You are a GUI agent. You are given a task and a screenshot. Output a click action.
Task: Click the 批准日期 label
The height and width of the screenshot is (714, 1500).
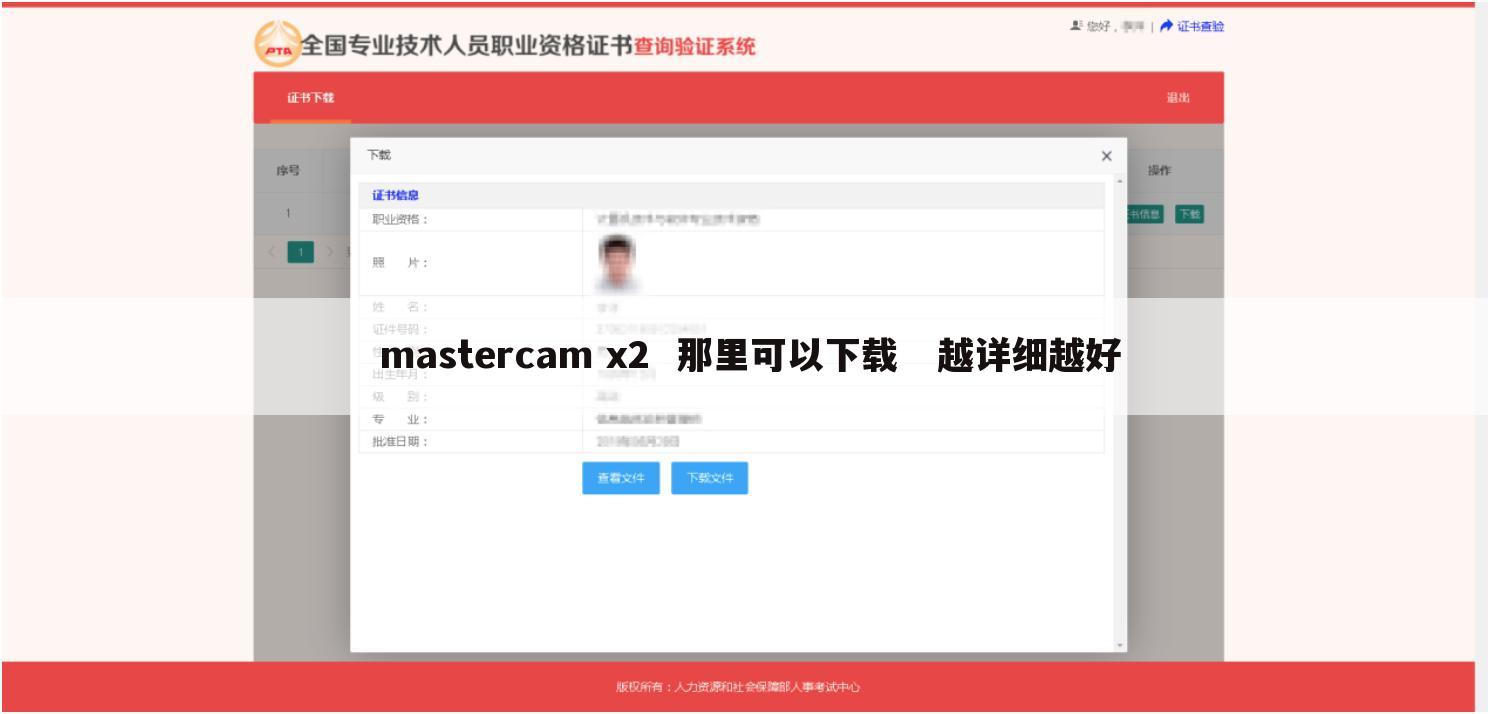[400, 442]
